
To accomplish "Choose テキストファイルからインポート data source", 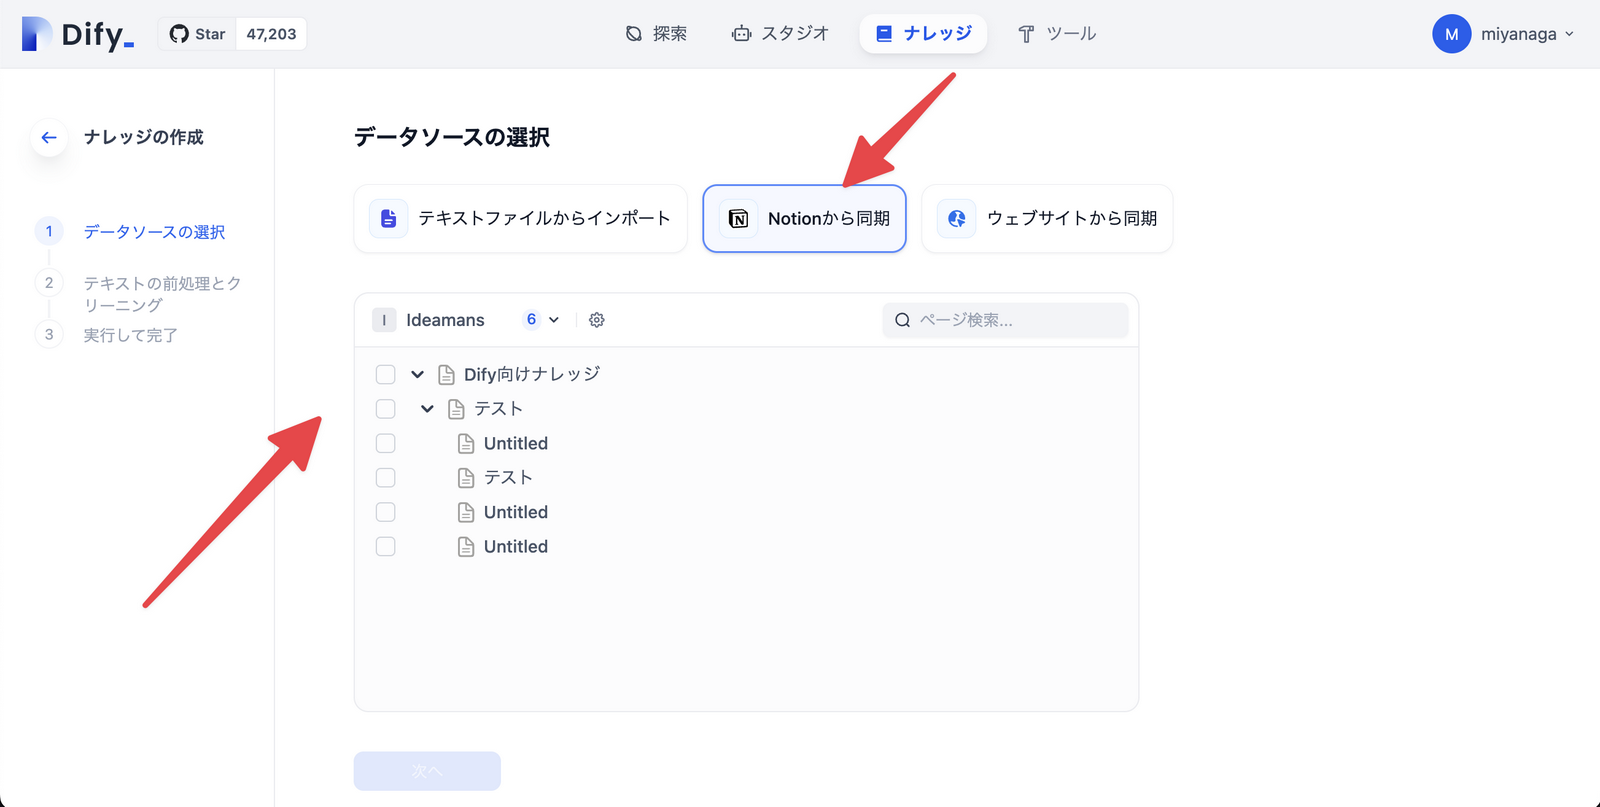I will pos(520,218).
